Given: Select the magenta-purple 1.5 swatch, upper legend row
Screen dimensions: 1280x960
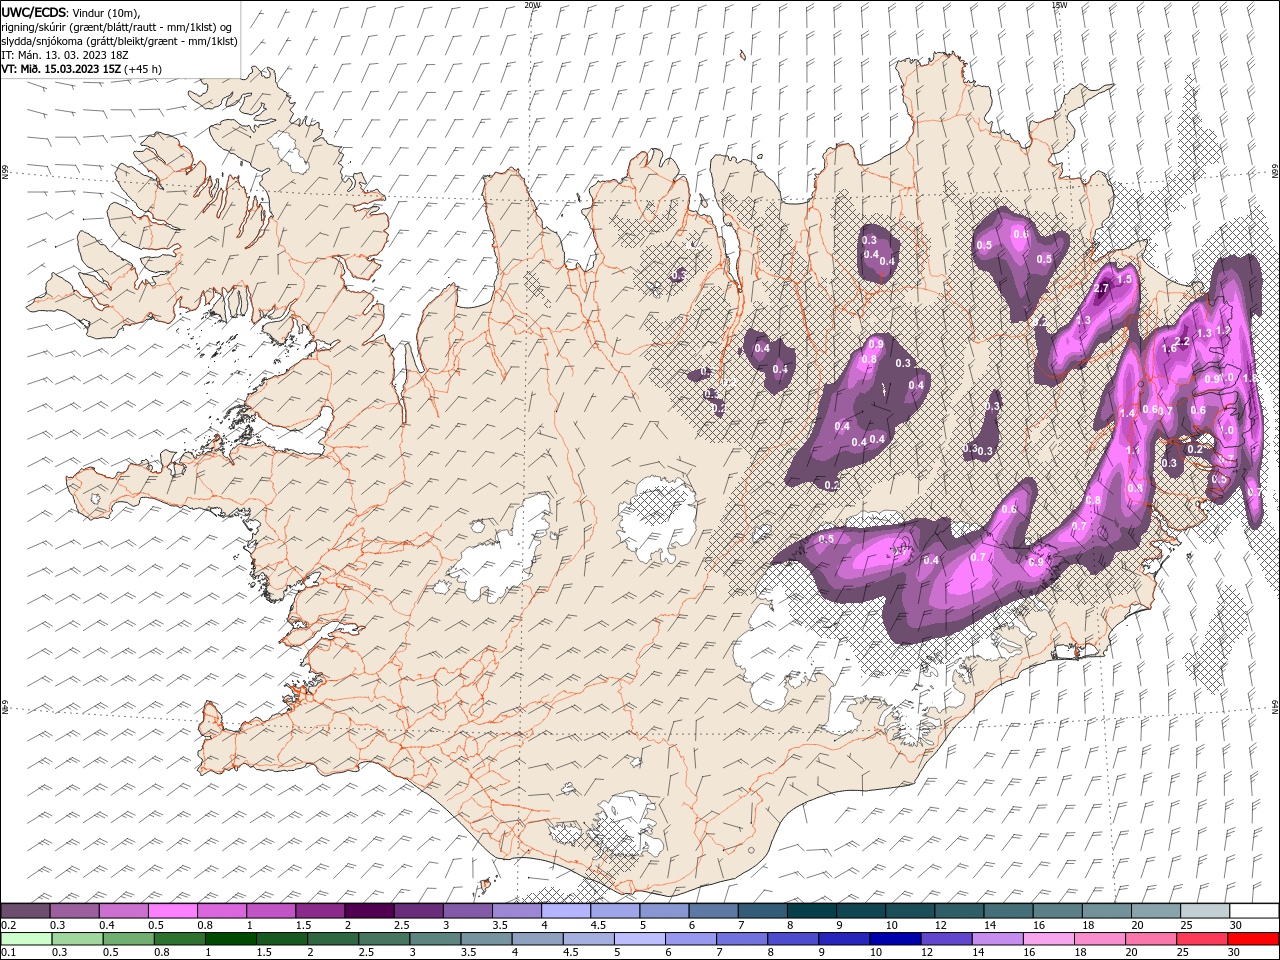Looking at the screenshot, I should pyautogui.click(x=320, y=911).
